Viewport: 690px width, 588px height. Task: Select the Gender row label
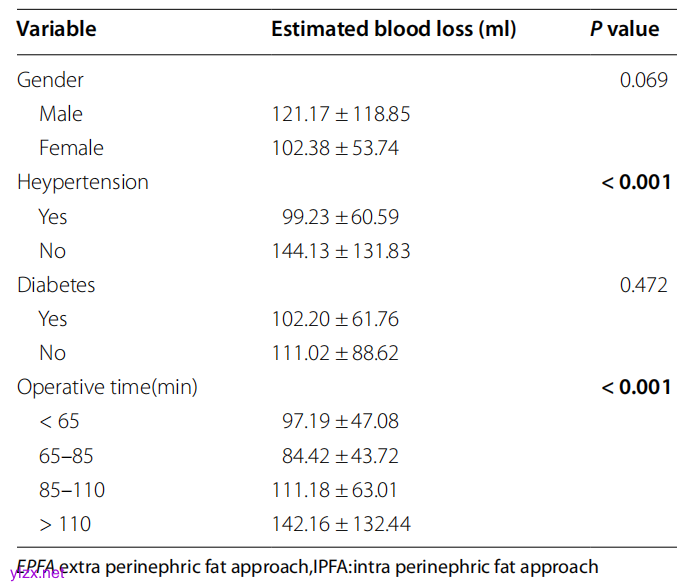pyautogui.click(x=50, y=80)
